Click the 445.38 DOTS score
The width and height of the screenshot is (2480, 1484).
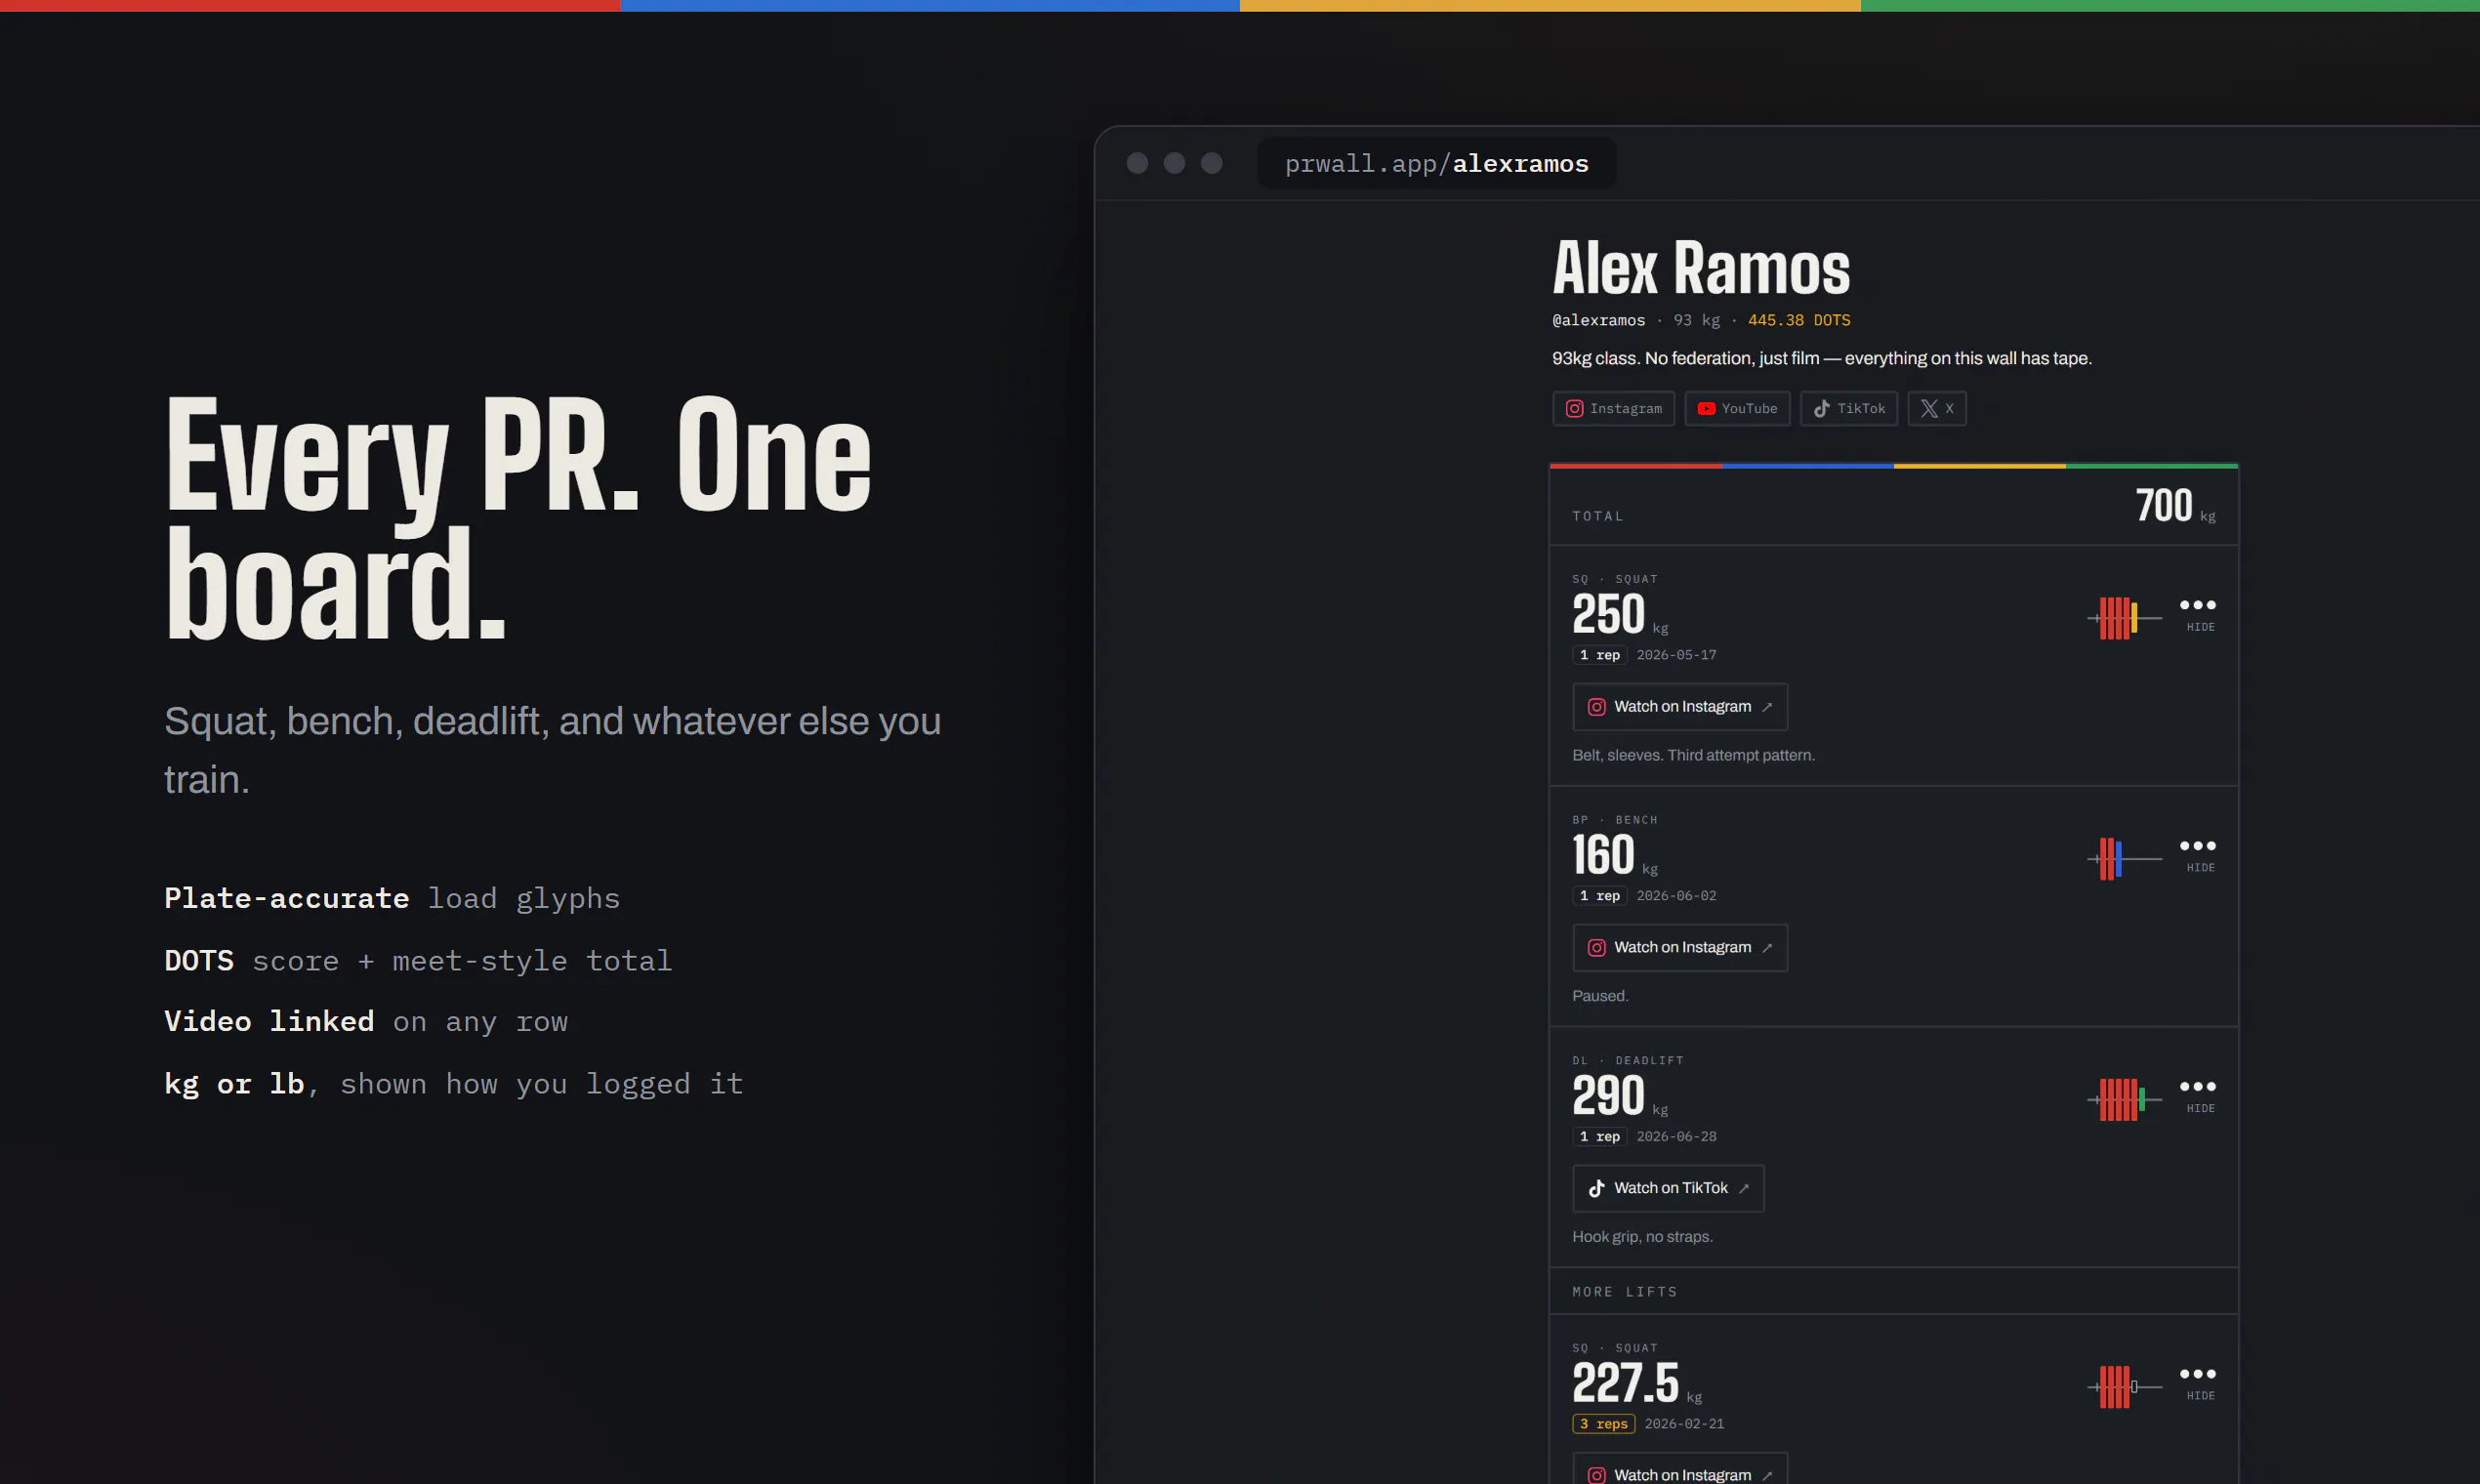1799,320
